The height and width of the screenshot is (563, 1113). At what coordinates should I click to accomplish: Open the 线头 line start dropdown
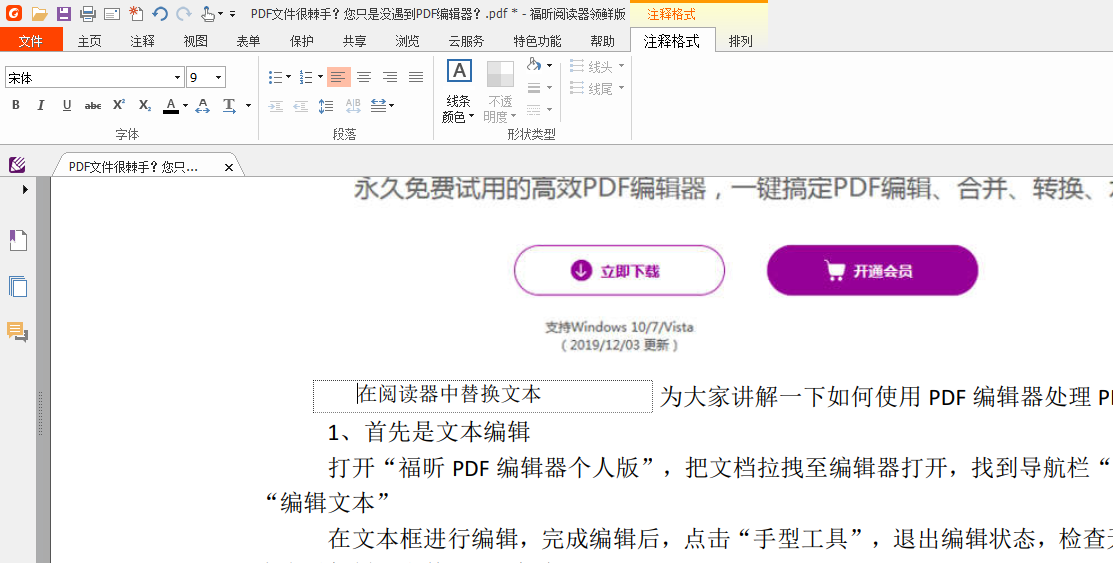coord(597,67)
